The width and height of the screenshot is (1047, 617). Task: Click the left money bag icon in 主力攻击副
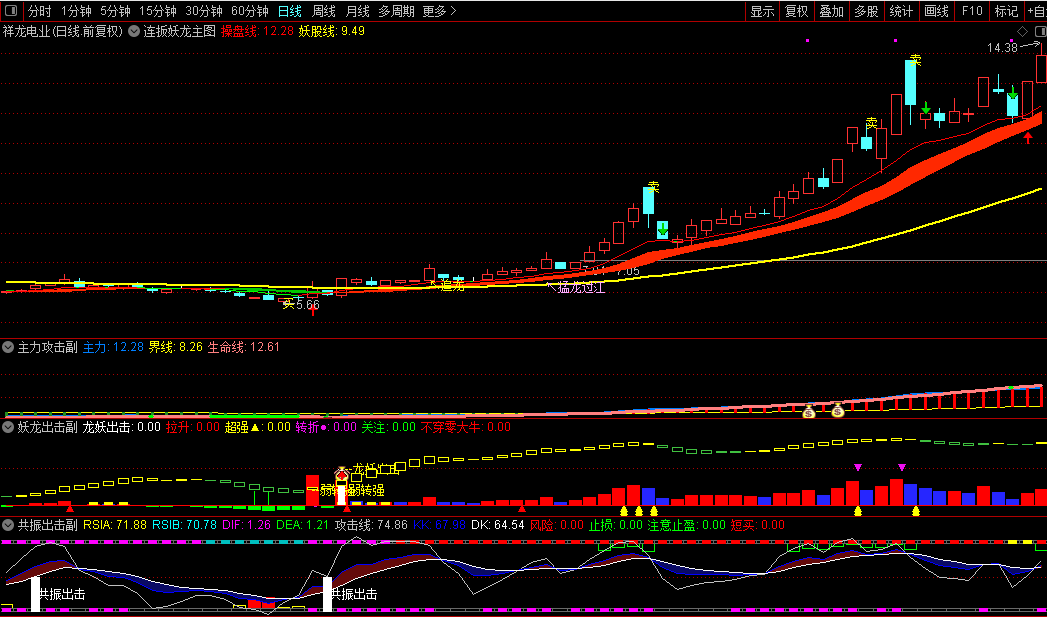809,411
